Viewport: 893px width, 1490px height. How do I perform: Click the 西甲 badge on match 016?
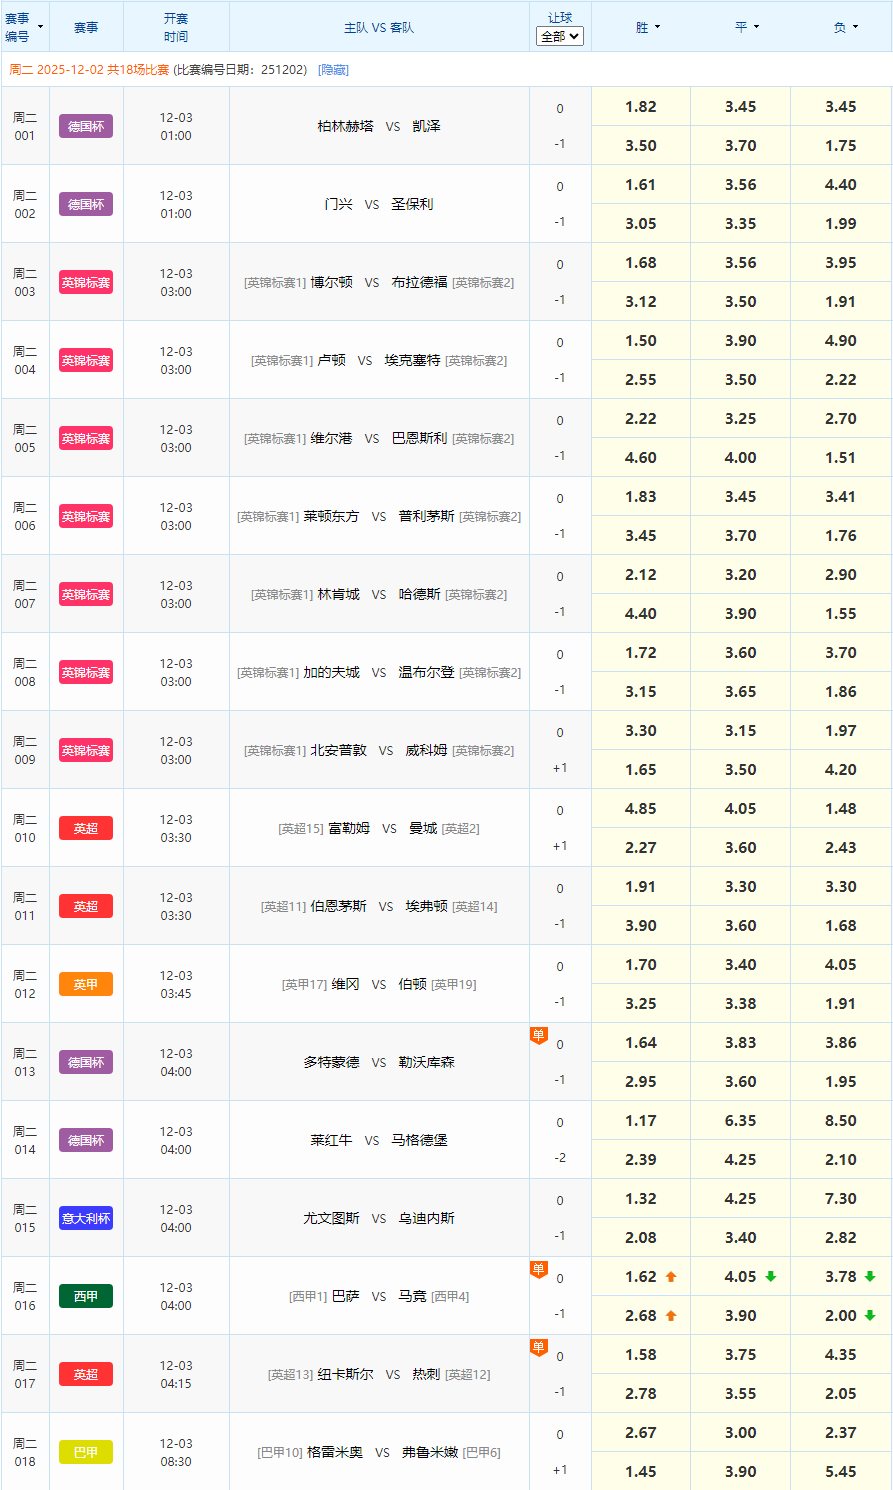pyautogui.click(x=86, y=1296)
